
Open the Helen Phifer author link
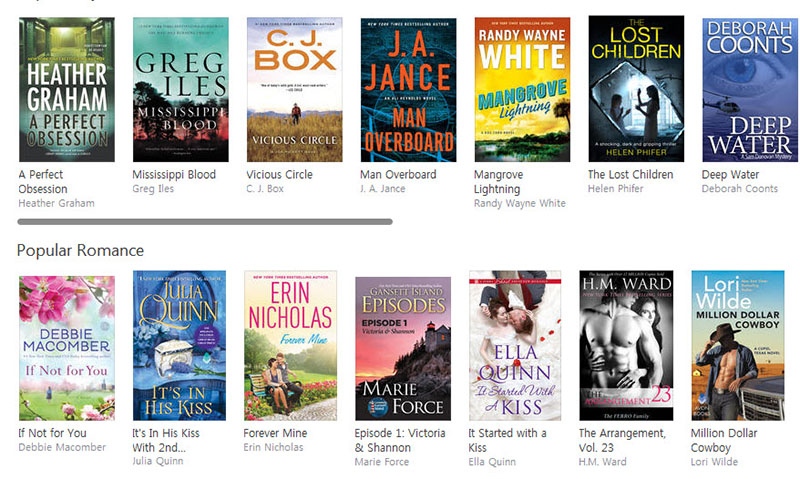[x=615, y=189]
